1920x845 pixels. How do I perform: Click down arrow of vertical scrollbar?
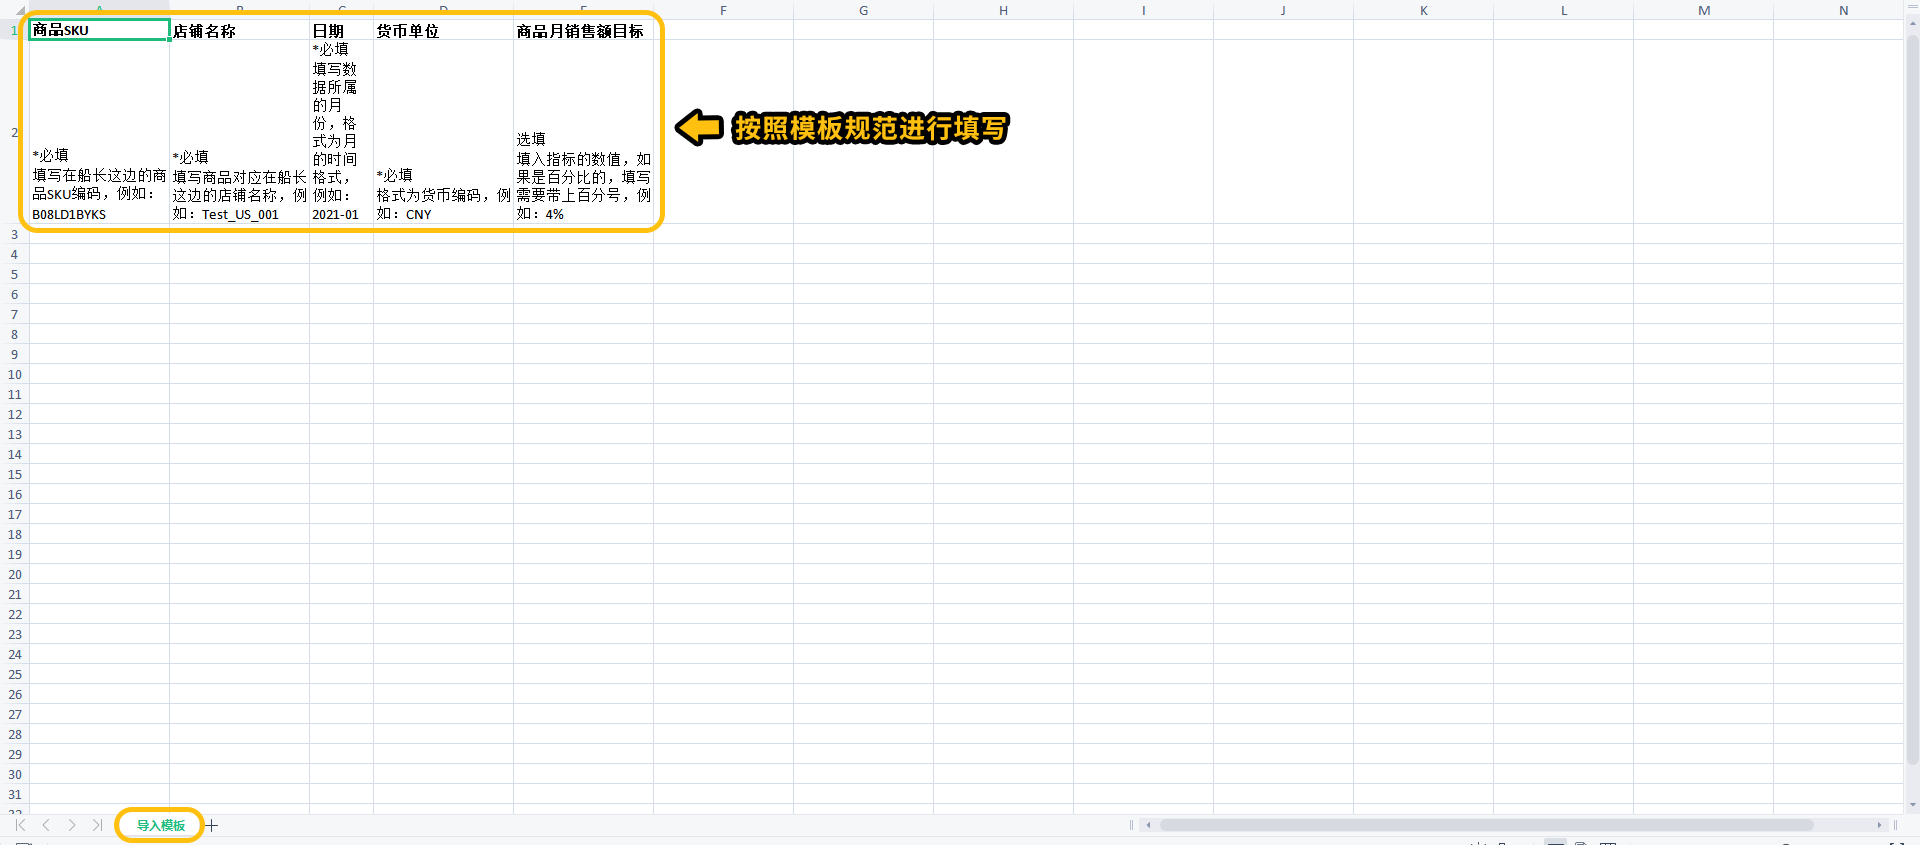point(1912,805)
